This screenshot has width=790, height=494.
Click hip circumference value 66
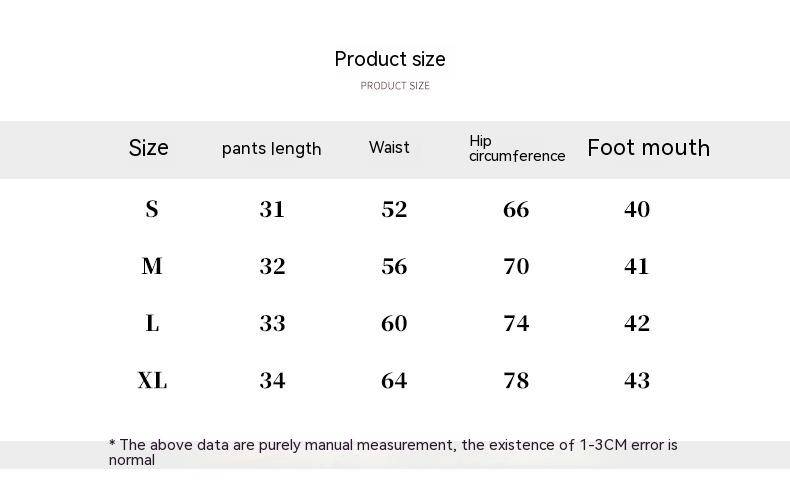[516, 209]
